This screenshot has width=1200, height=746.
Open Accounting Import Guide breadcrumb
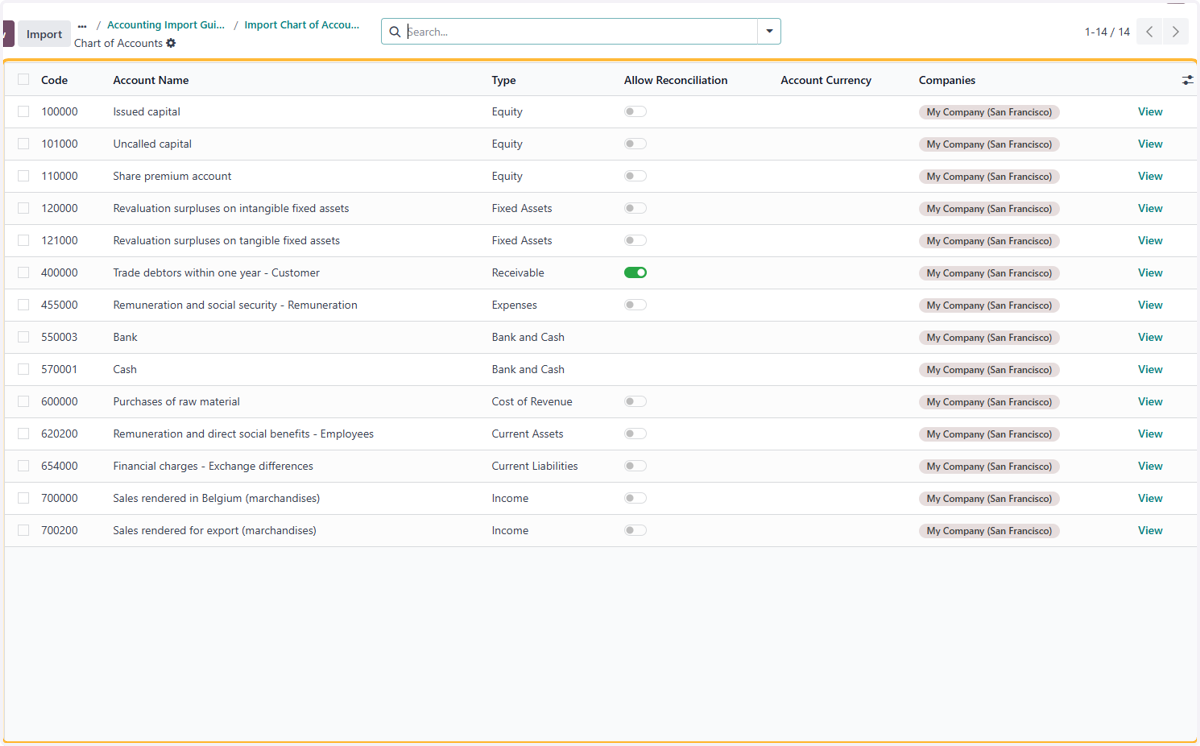[166, 25]
